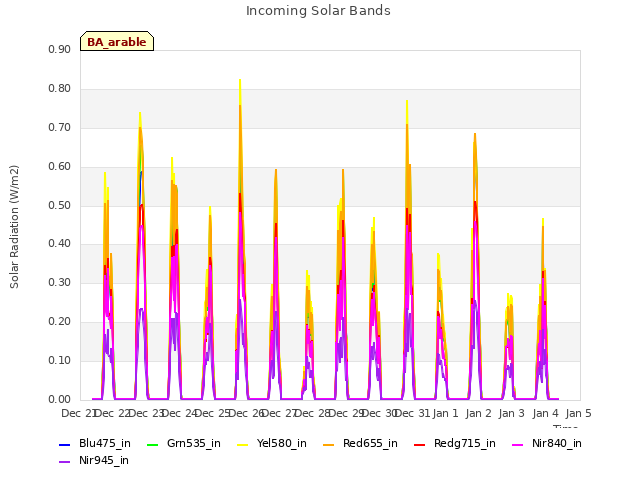Click the 0.60 y-axis tick label
The width and height of the screenshot is (640, 480).
60,167
